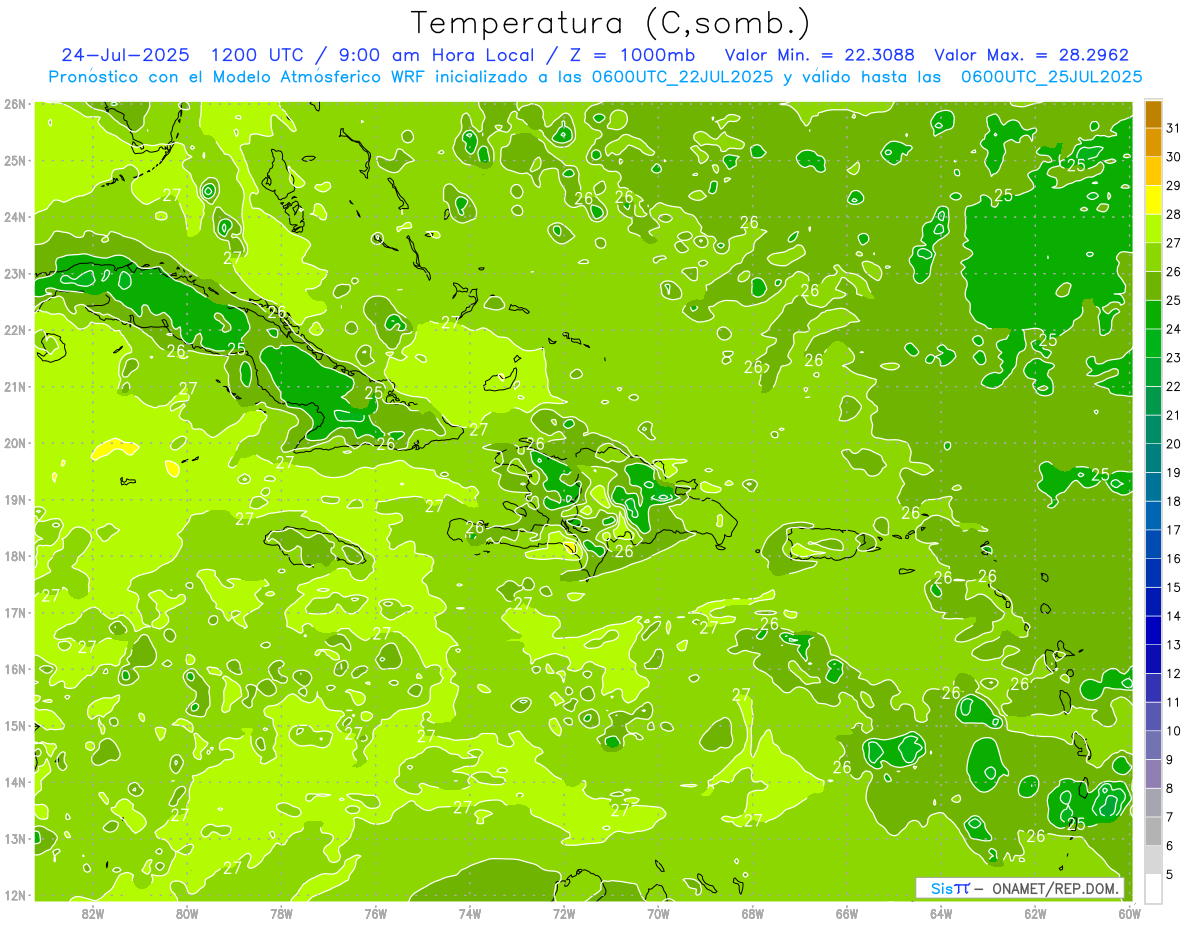Click the purple swatch between 9 and 10
The width and height of the screenshot is (1200, 927).
tap(1153, 745)
